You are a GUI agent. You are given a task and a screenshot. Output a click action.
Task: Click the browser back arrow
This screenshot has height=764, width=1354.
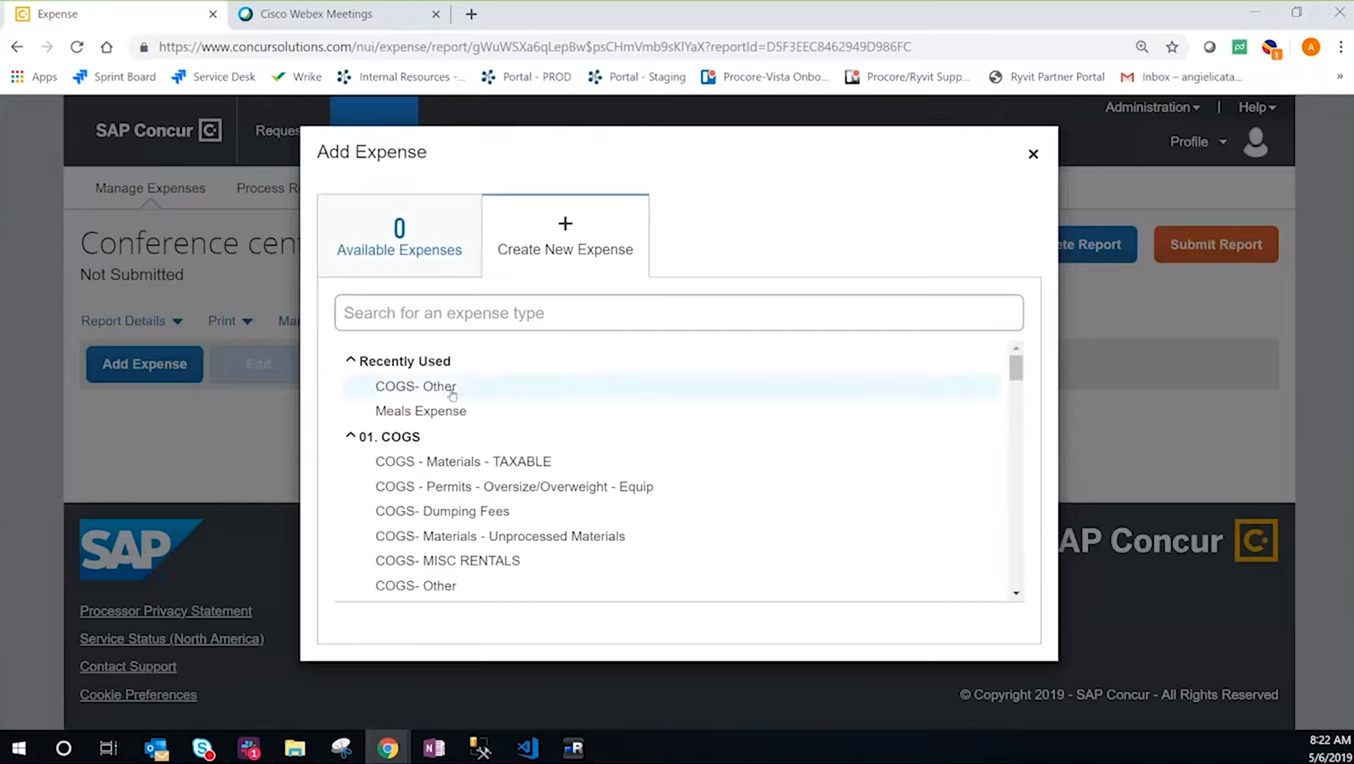pos(17,47)
